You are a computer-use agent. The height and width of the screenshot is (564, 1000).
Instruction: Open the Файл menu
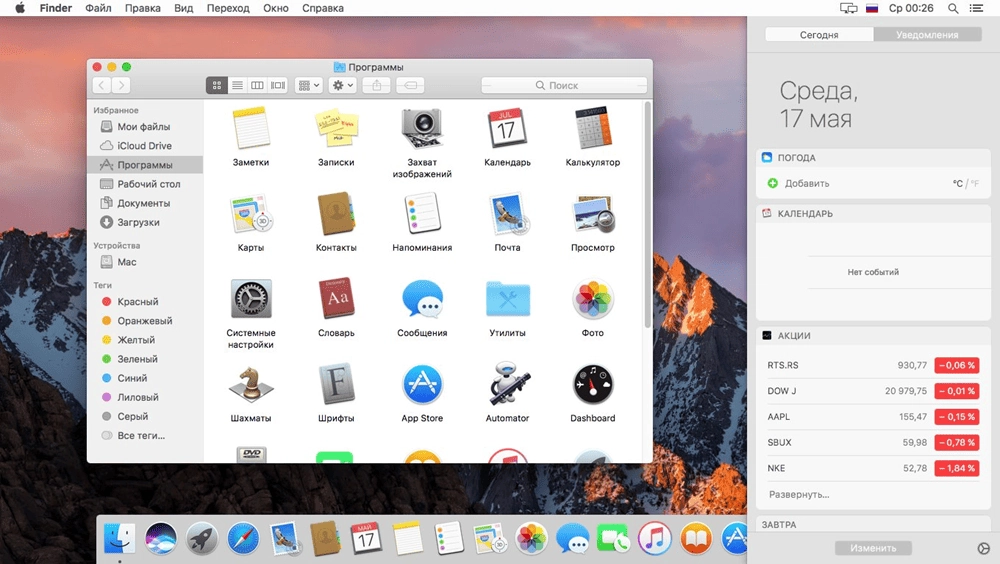coord(98,8)
